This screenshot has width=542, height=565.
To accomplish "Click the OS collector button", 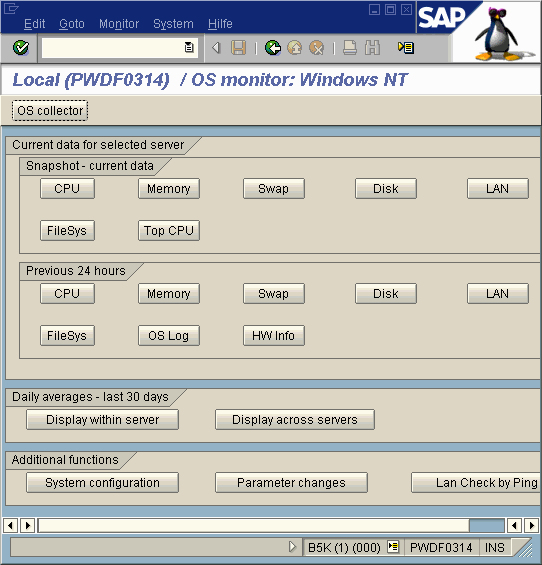I will click(x=50, y=111).
